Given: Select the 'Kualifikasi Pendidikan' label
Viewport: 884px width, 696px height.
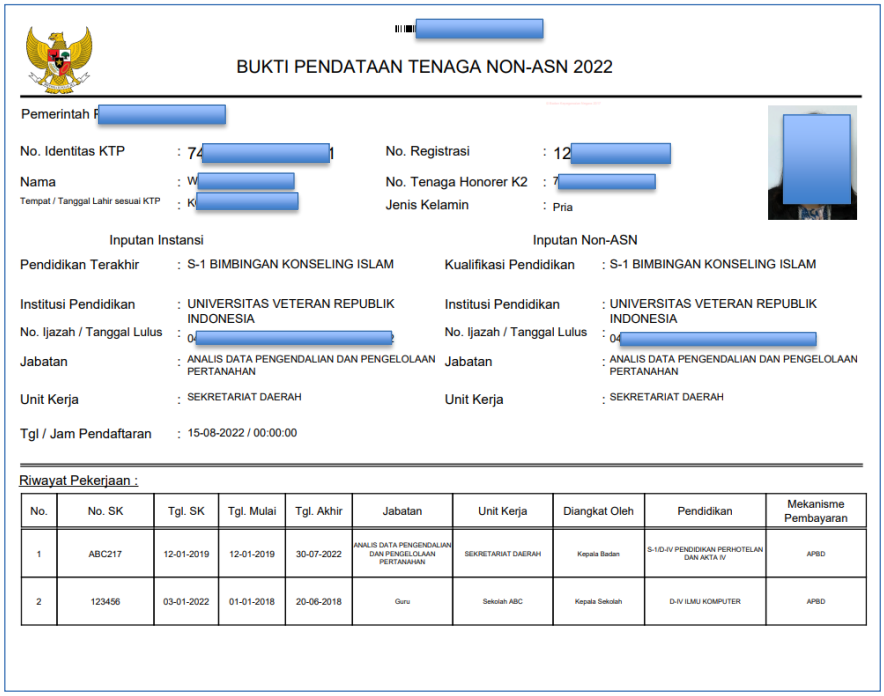Looking at the screenshot, I should click(510, 264).
